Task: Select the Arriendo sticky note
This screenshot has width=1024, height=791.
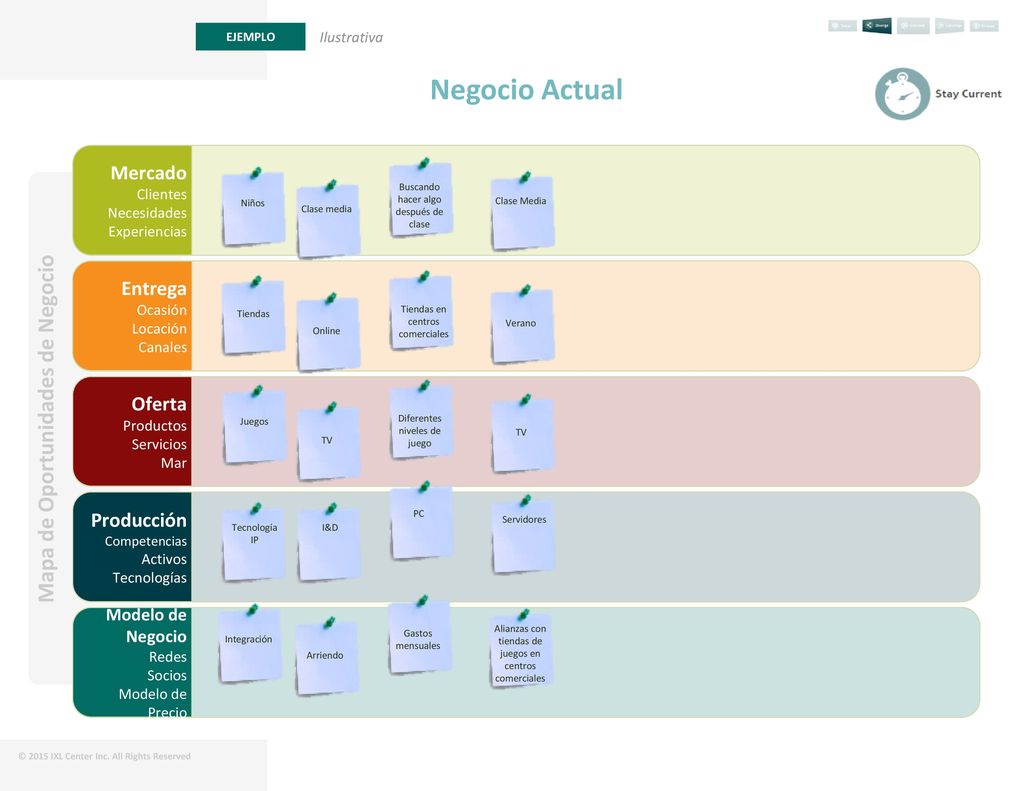Action: 327,658
